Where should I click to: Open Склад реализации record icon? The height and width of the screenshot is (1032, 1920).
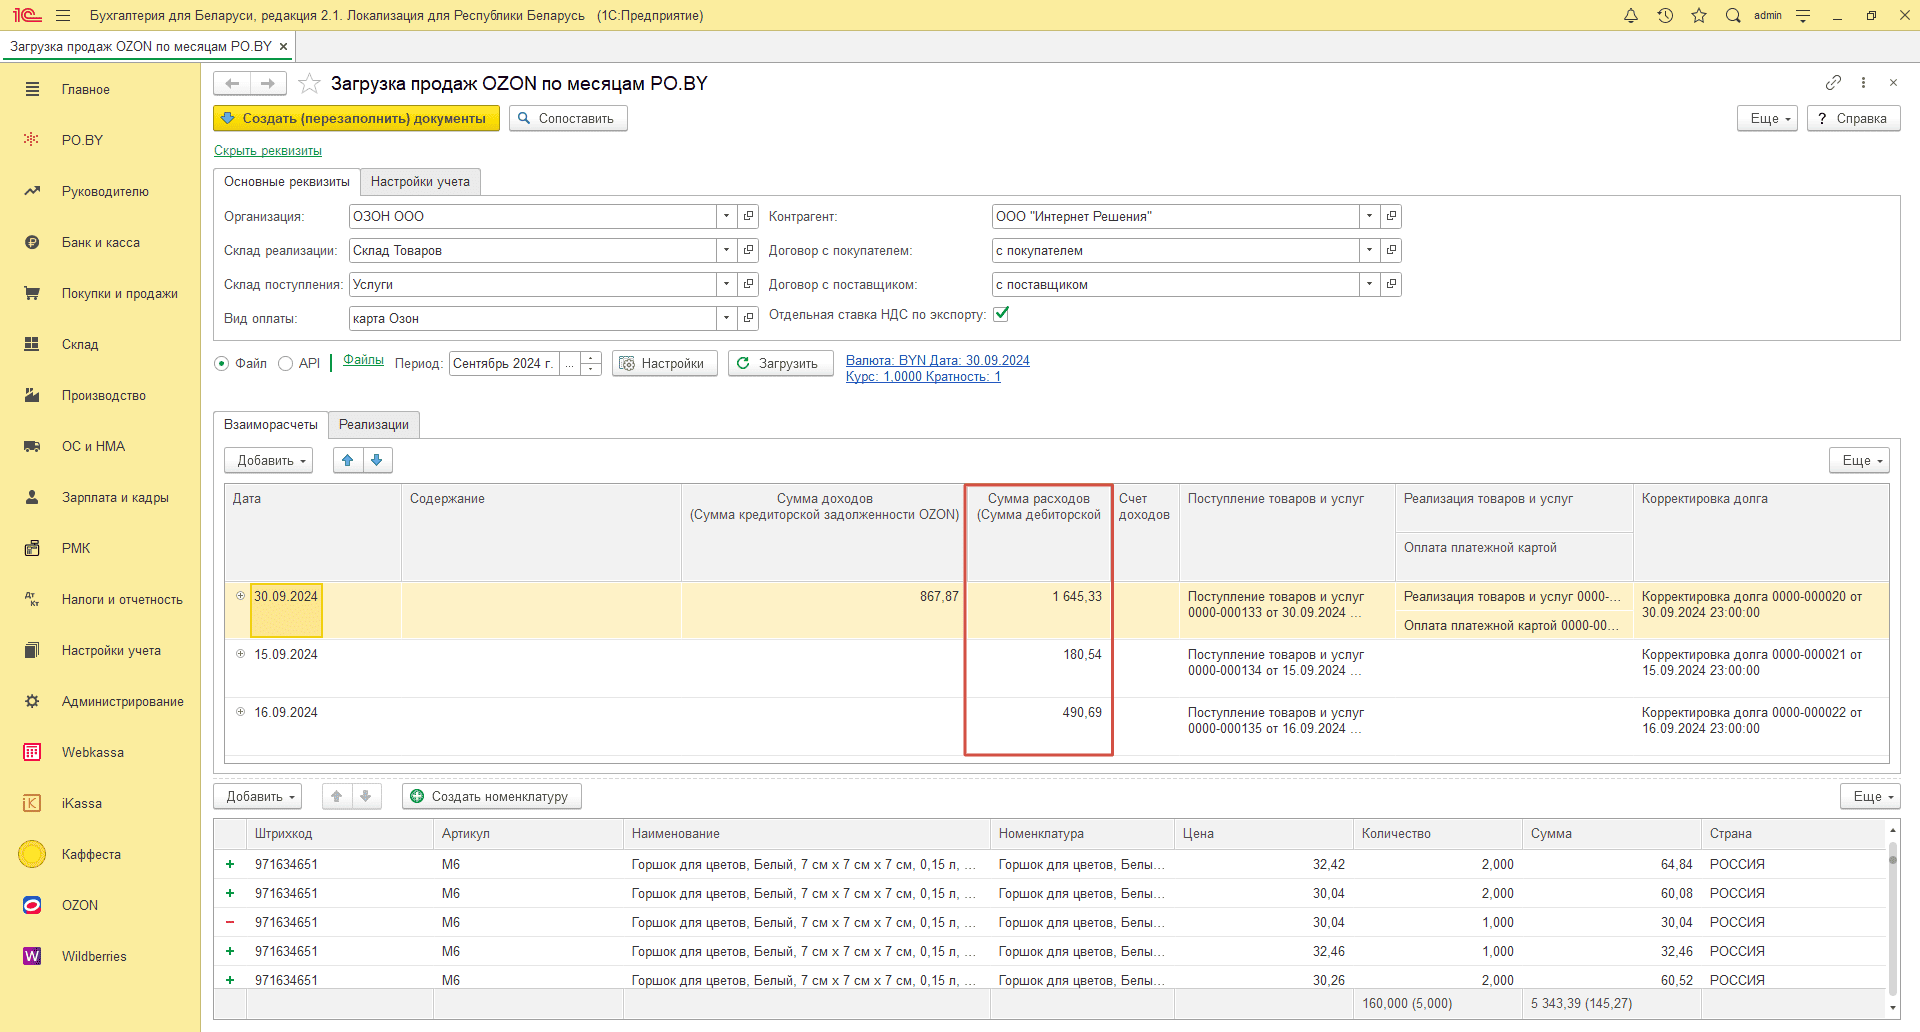[x=748, y=250]
